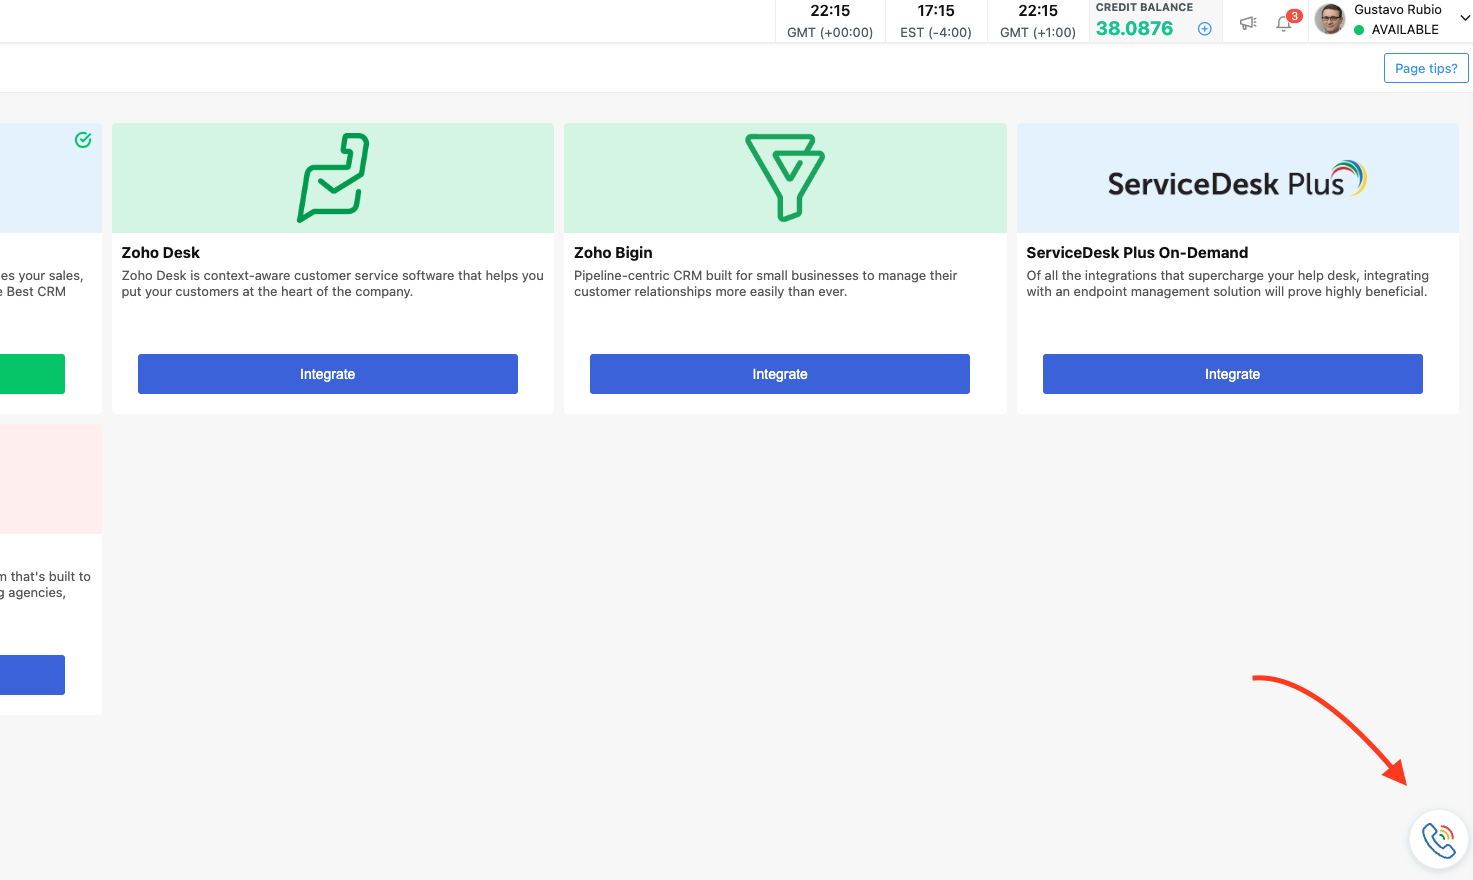Click the GMT (+1:00) clock

1038,21
